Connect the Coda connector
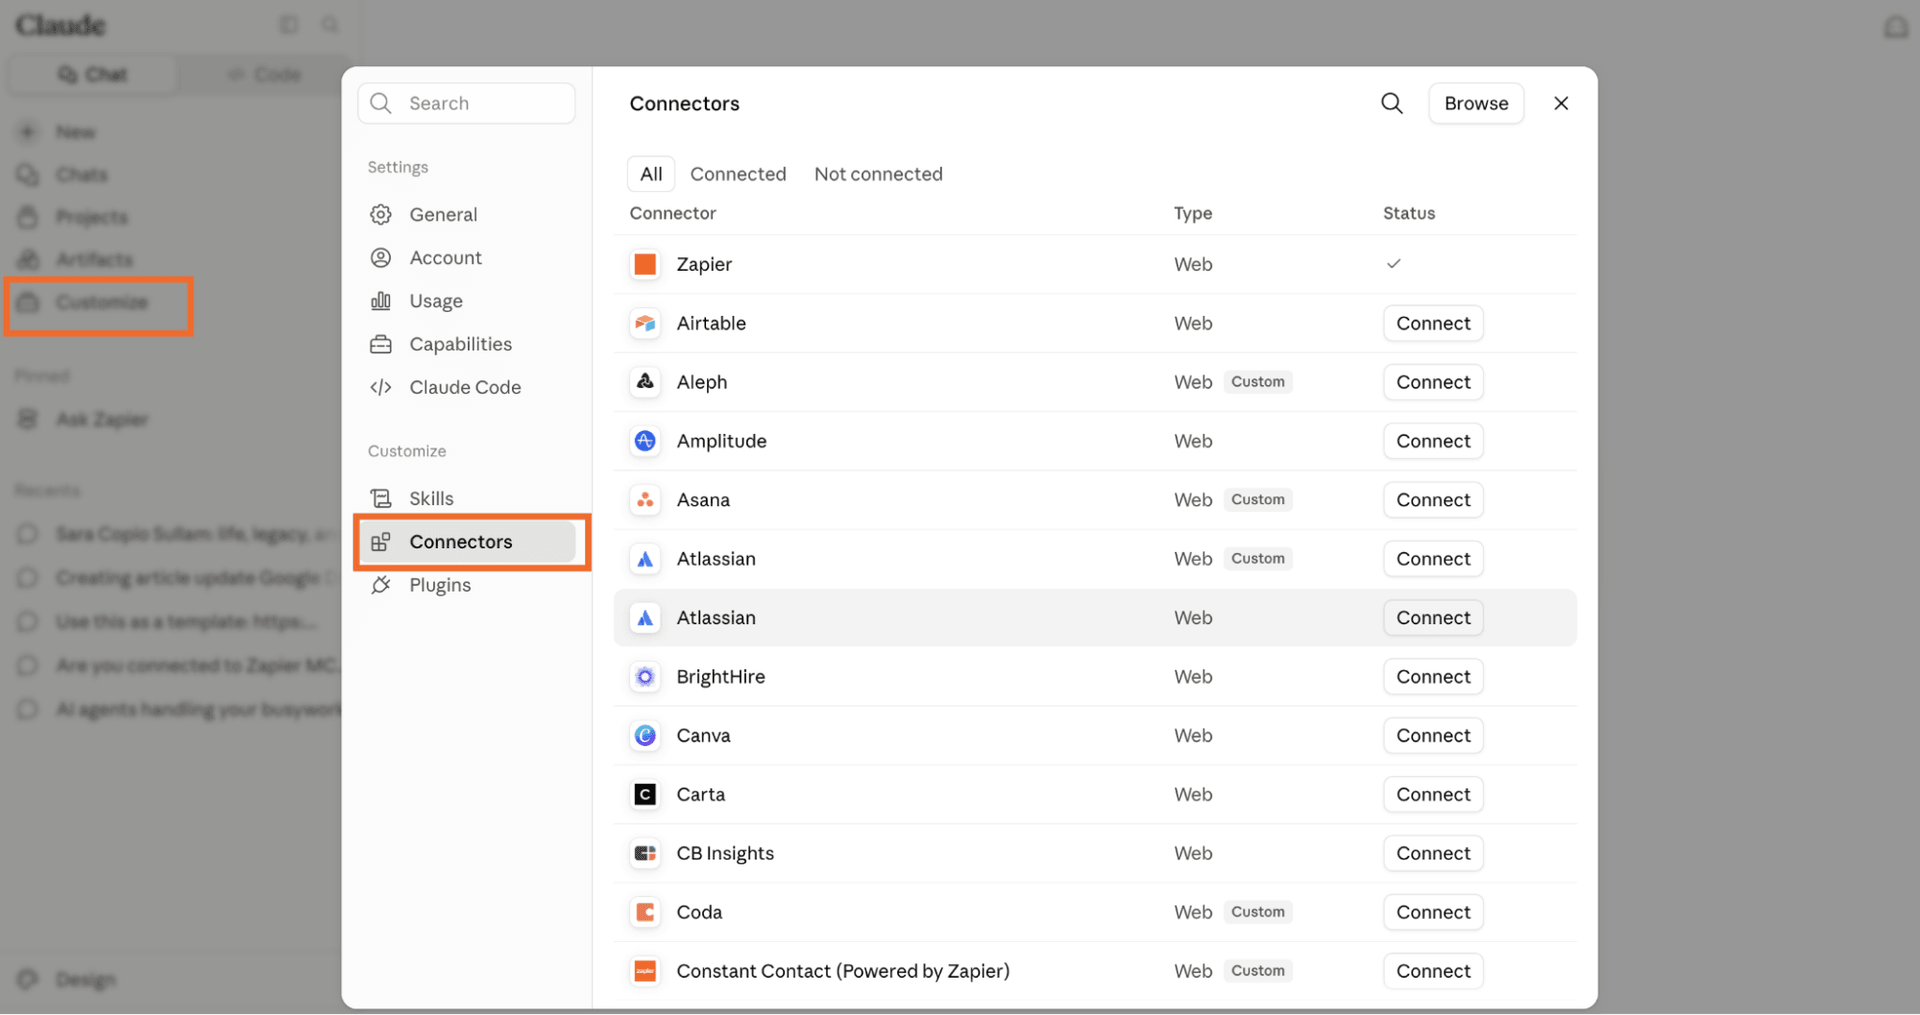This screenshot has height=1015, width=1920. click(x=1433, y=913)
